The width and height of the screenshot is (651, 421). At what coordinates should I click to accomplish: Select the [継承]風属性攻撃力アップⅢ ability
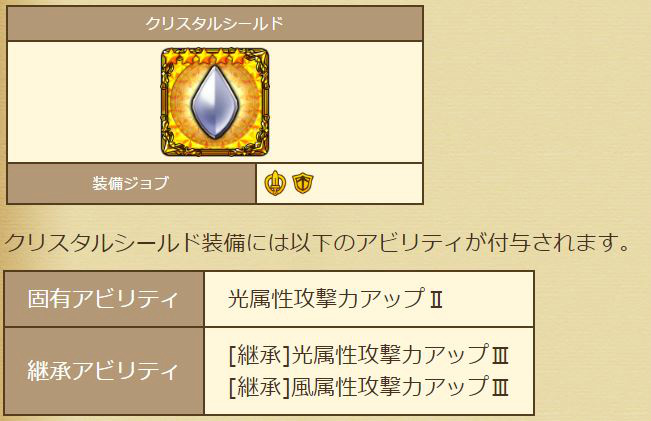point(368,386)
